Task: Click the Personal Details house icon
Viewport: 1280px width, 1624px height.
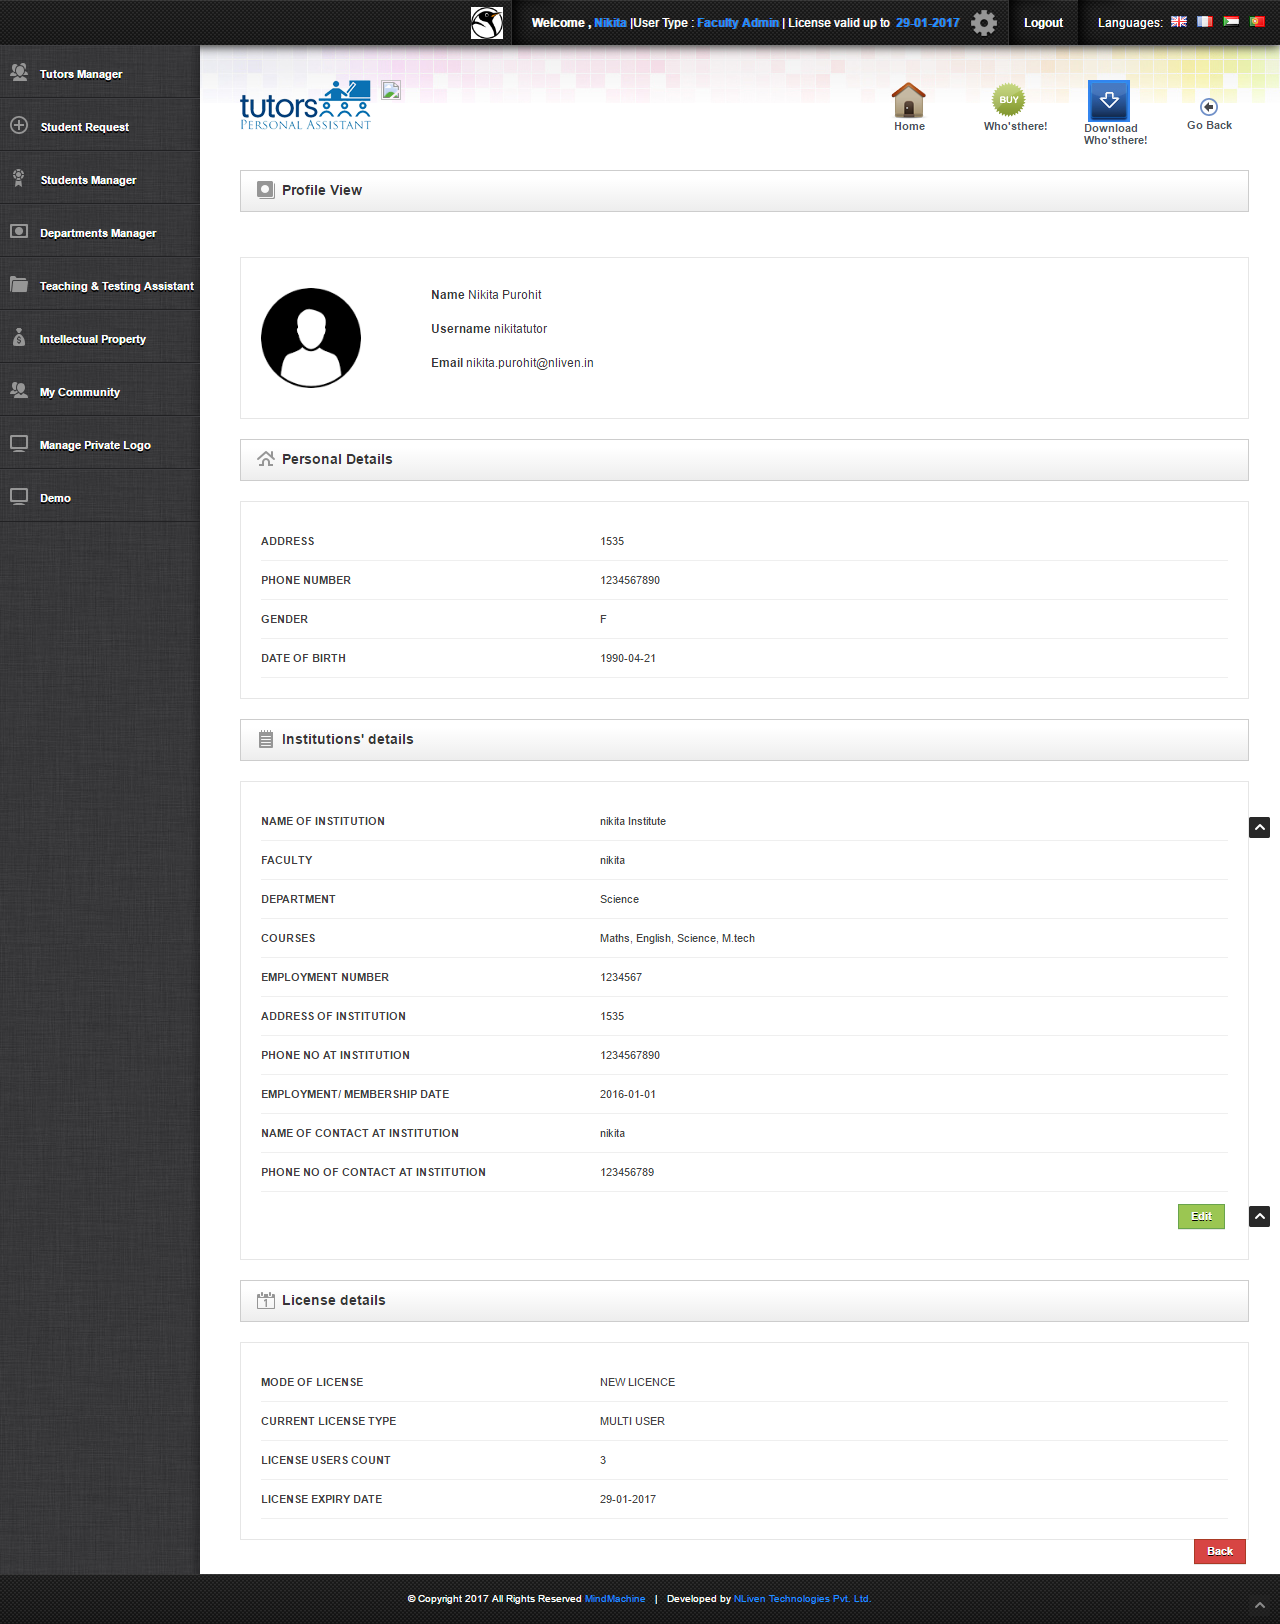Action: (x=265, y=459)
